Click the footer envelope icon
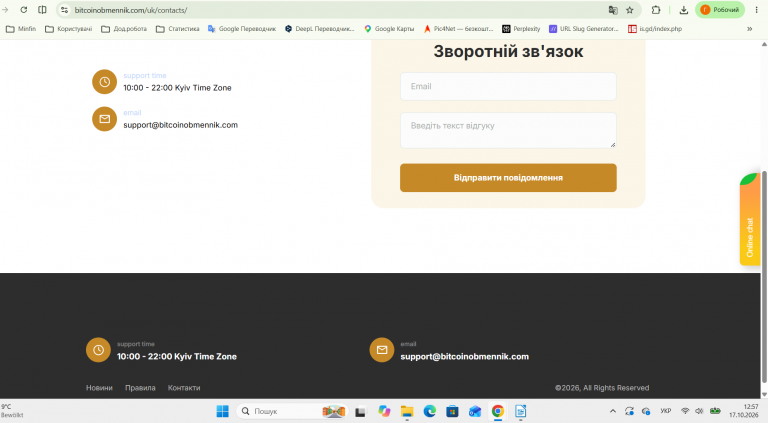The image size is (768, 423). pyautogui.click(x=382, y=350)
